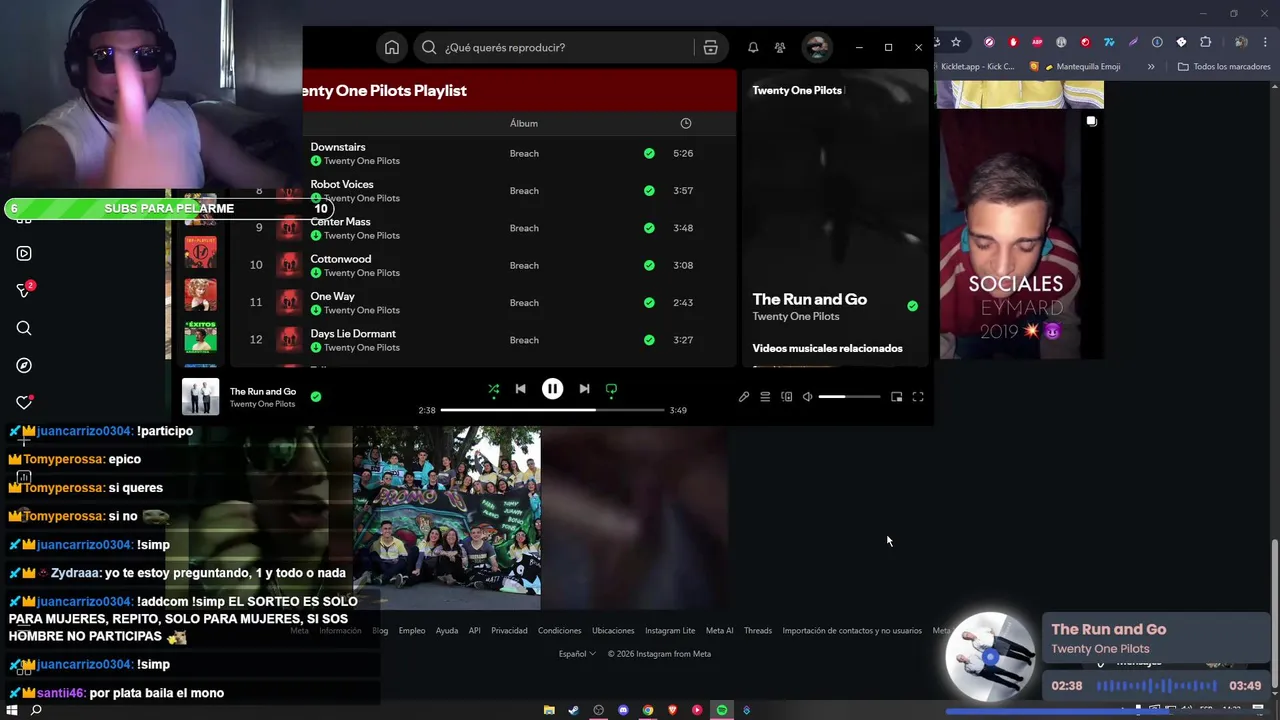1280x720 pixels.
Task: Open Threads link in Instagram footer
Action: (x=758, y=631)
